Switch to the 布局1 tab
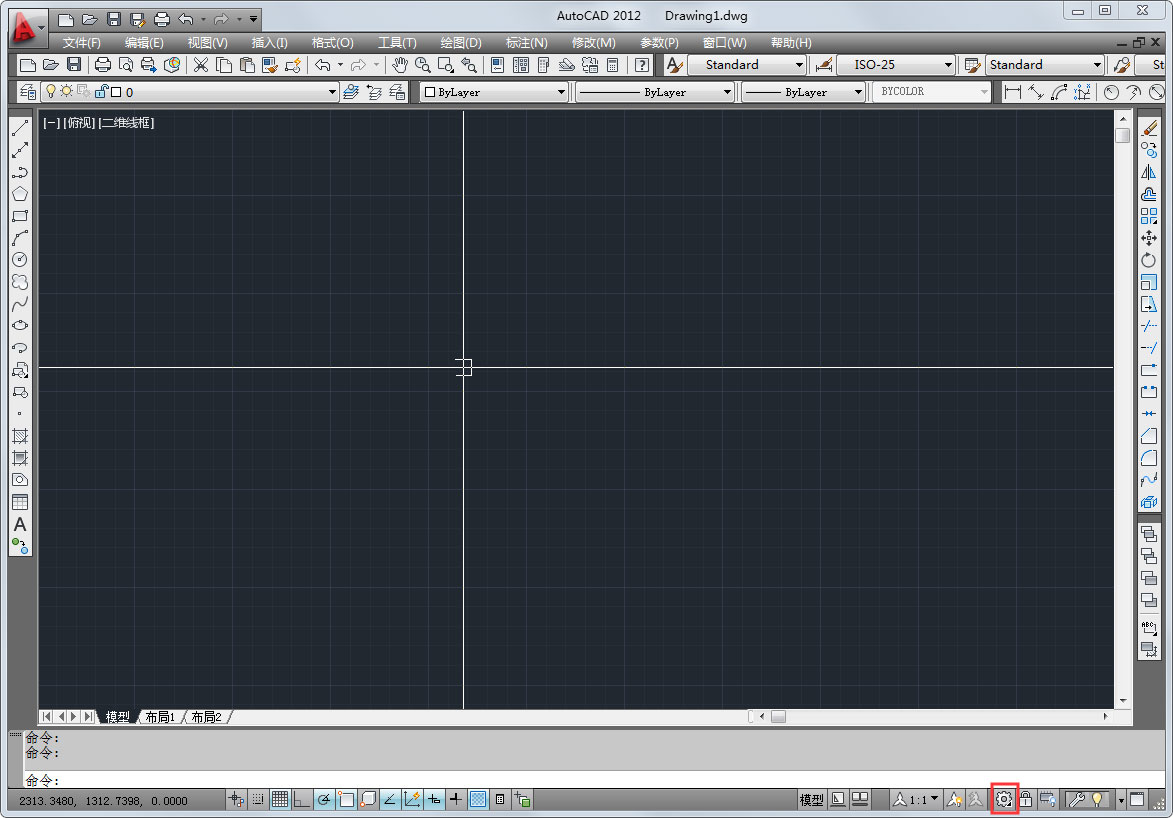The image size is (1173, 818). [x=159, y=716]
